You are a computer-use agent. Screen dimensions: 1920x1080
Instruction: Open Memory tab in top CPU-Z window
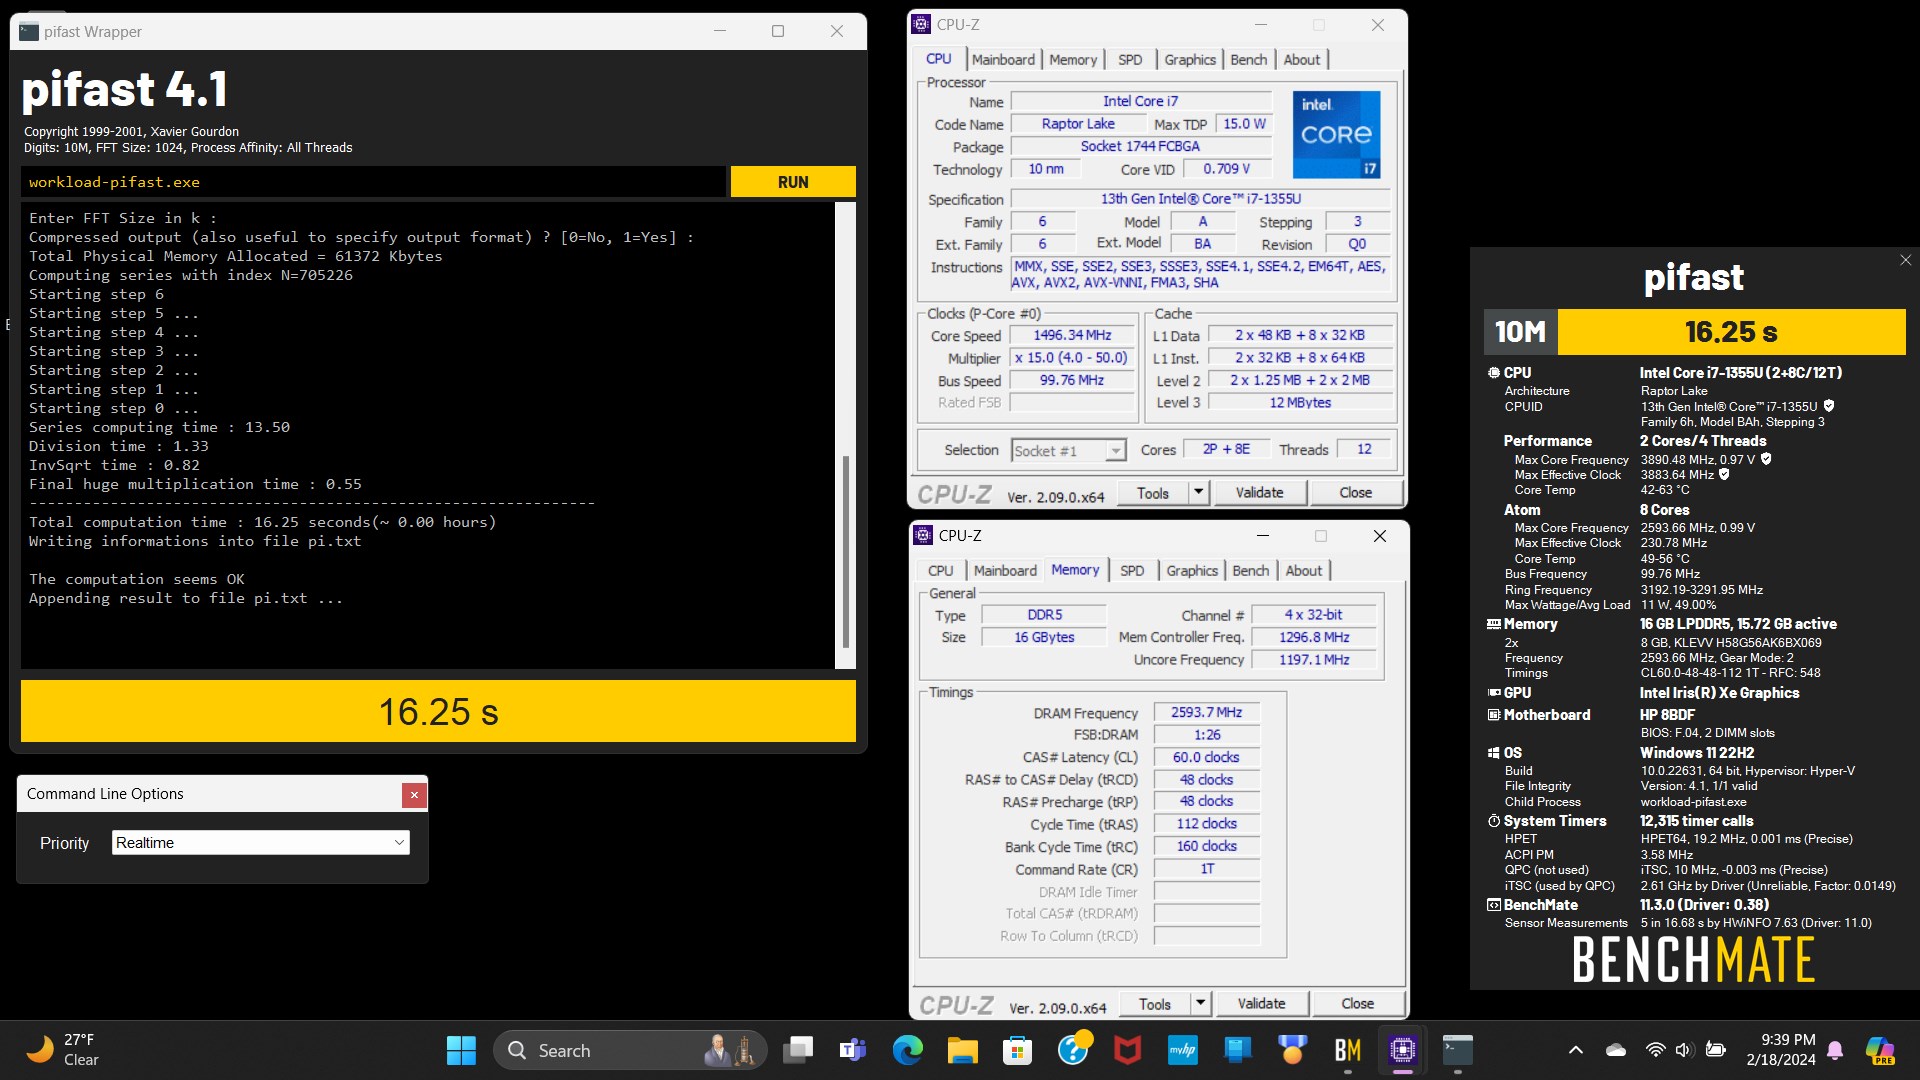point(1073,60)
